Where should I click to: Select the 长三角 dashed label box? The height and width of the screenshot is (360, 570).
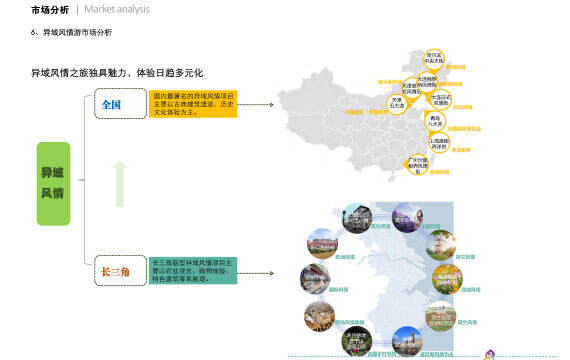120,271
